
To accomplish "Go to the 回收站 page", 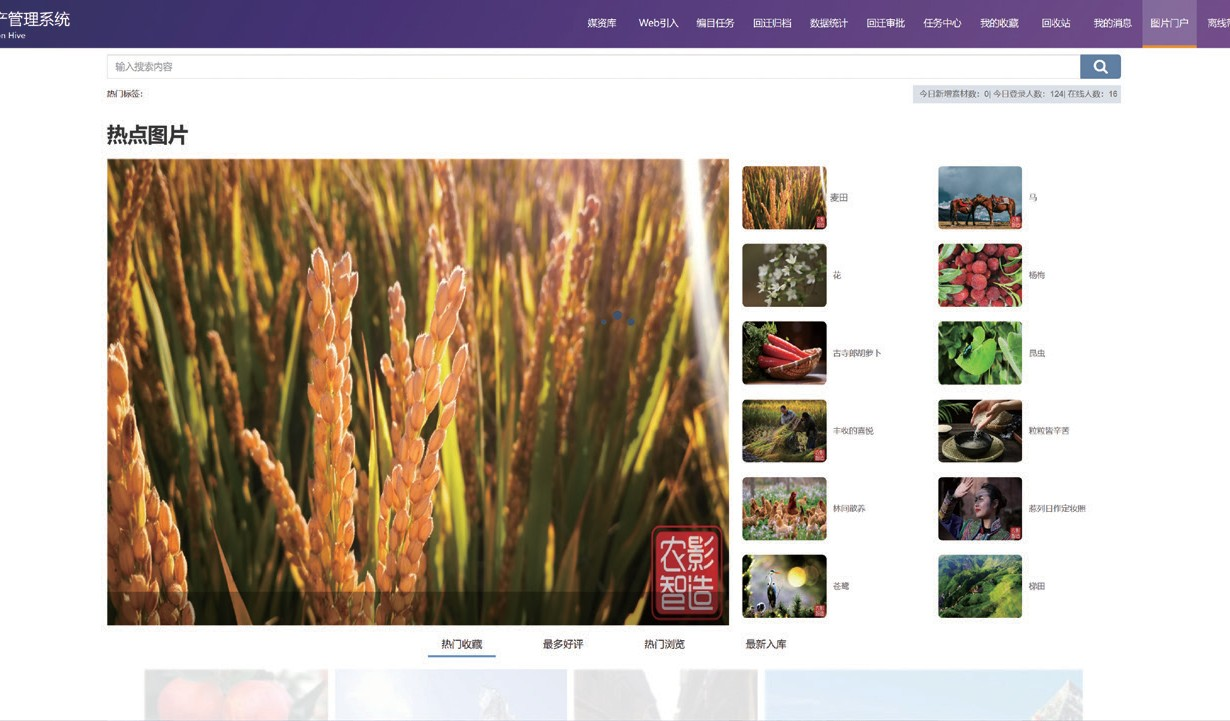I will [x=1055, y=23].
